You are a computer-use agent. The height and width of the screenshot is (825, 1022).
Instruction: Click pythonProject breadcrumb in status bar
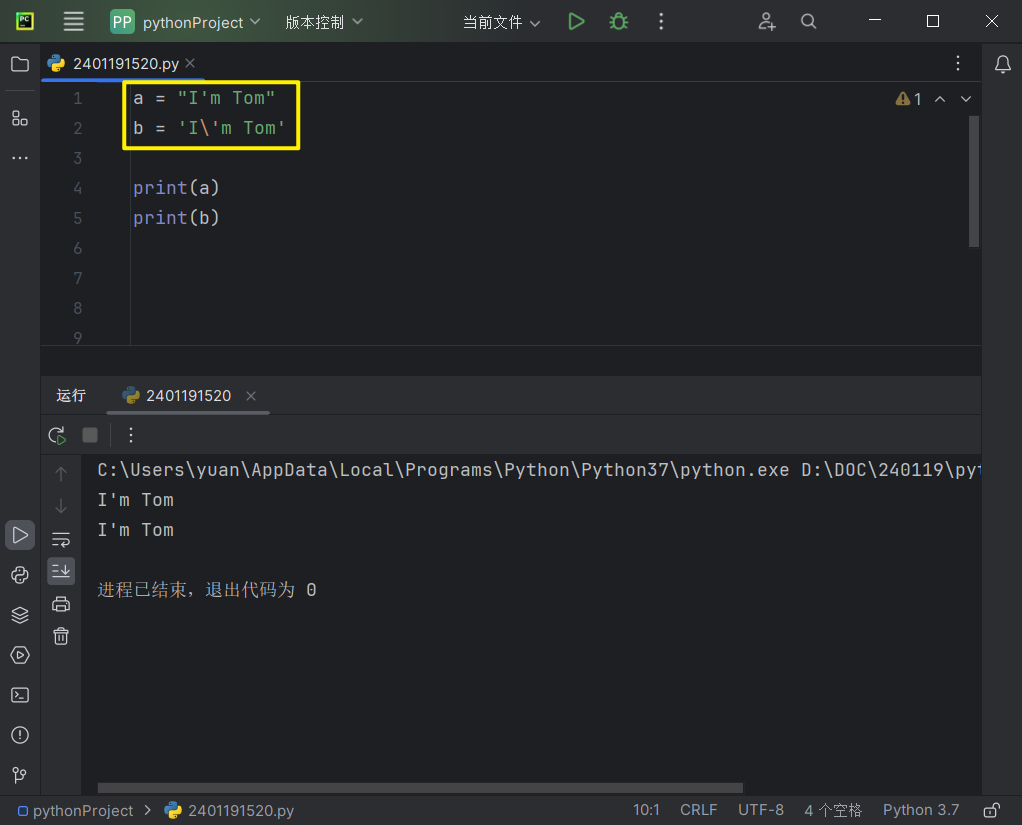click(x=76, y=811)
